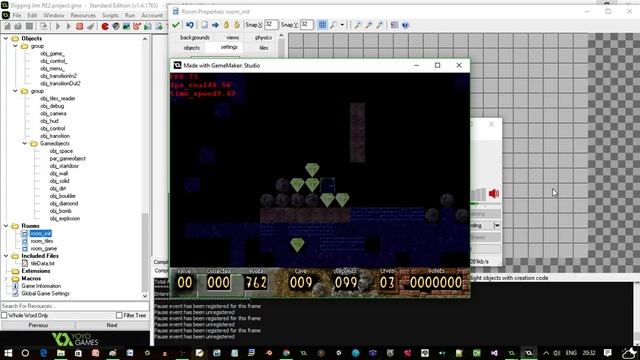This screenshot has height=360, width=640.
Task: Open the Window menu
Action: [54, 15]
